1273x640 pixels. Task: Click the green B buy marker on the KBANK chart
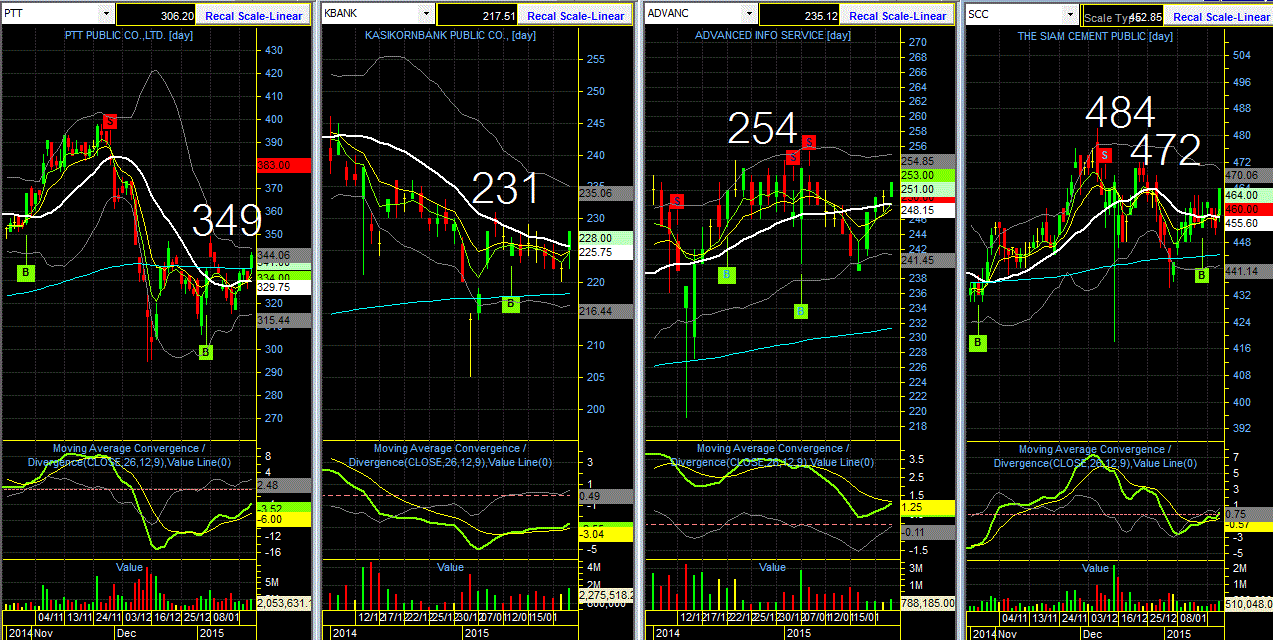511,304
